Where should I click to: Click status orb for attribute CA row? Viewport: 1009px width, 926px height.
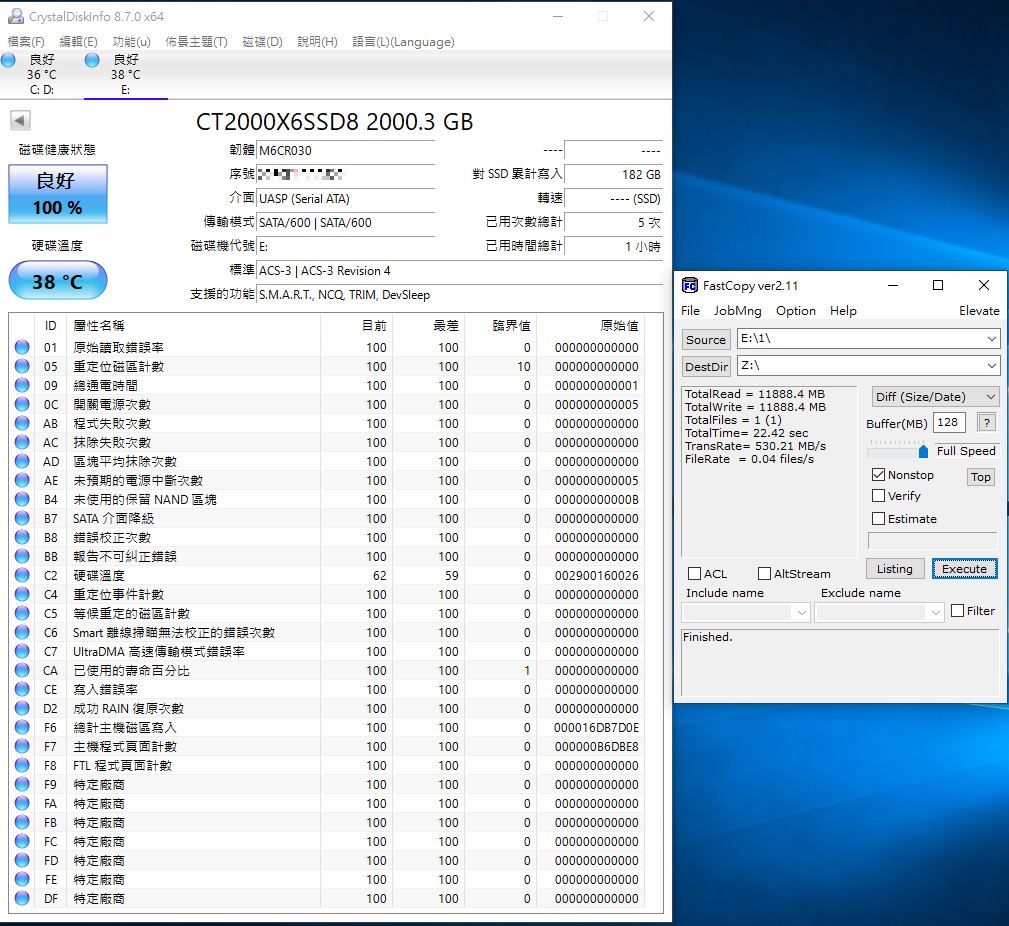pos(22,671)
